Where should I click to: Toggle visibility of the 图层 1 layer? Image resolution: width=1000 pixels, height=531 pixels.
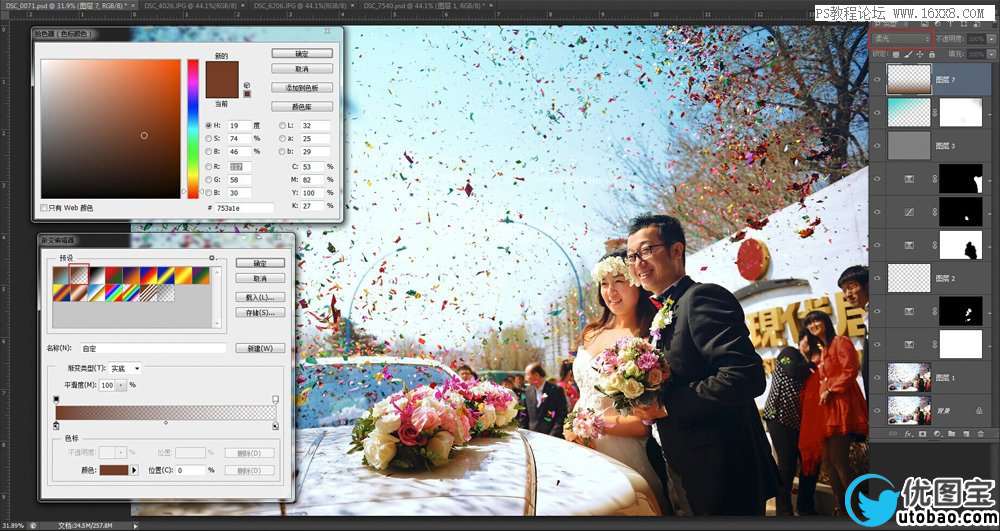[x=877, y=377]
